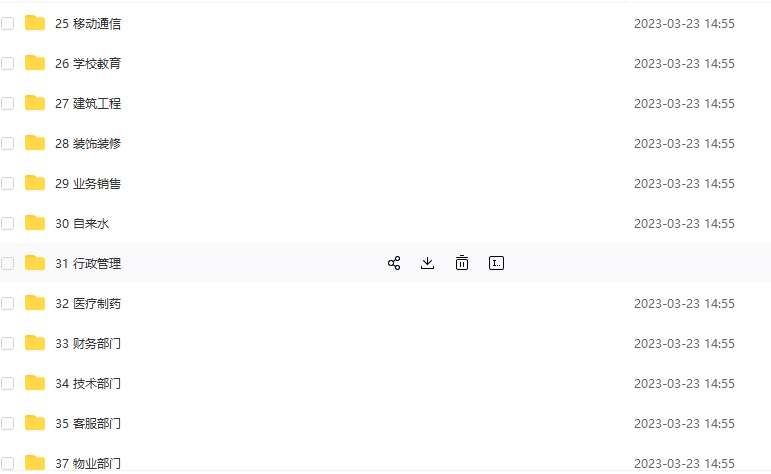This screenshot has height=474, width=771.
Task: Click folder icon beside 28 装饰装修
Action: [x=35, y=143]
